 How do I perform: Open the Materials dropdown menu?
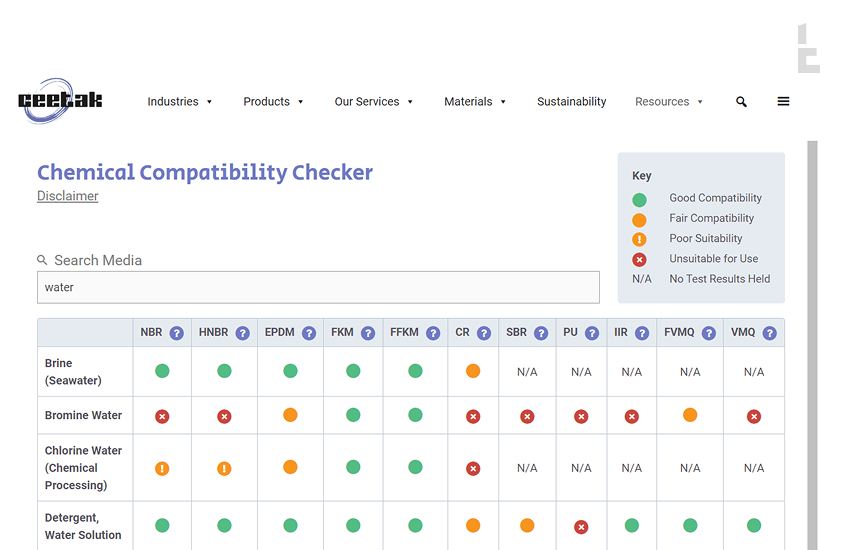click(475, 102)
